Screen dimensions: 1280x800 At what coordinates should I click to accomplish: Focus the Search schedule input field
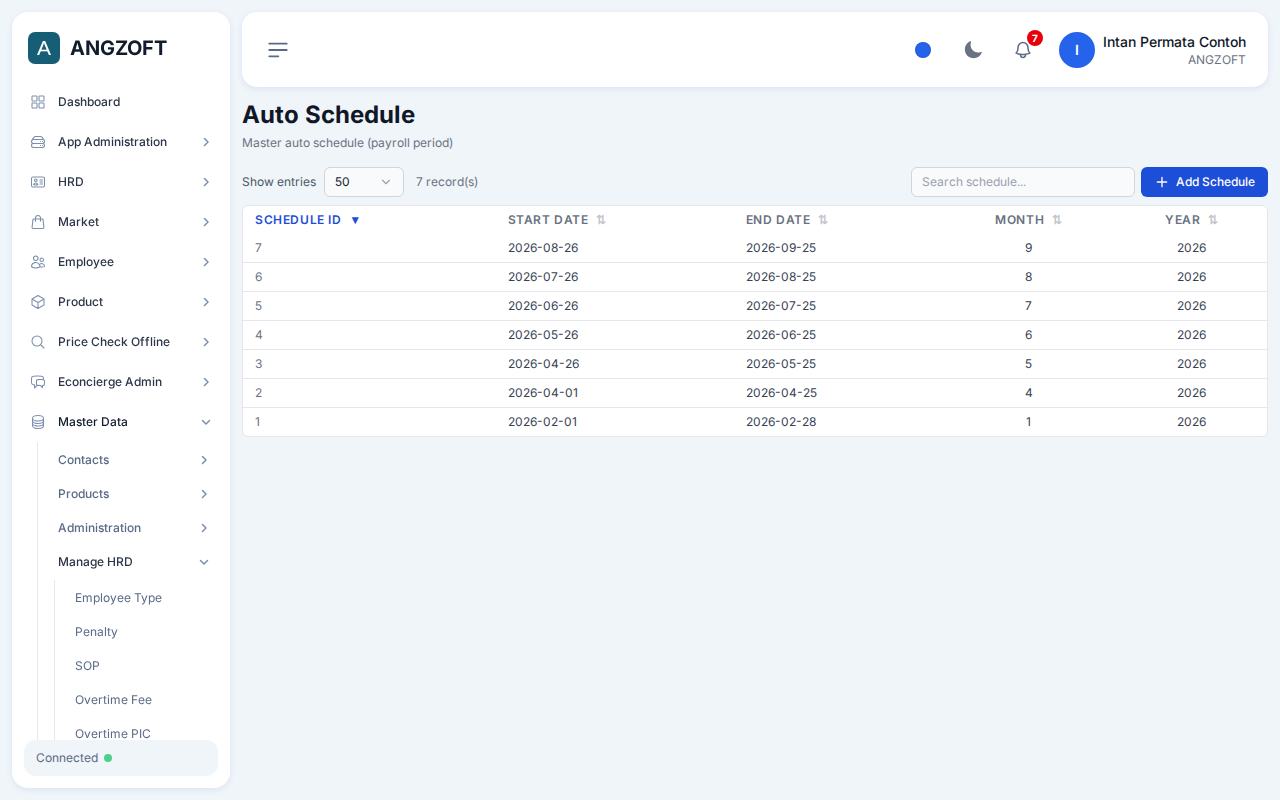pyautogui.click(x=1023, y=182)
